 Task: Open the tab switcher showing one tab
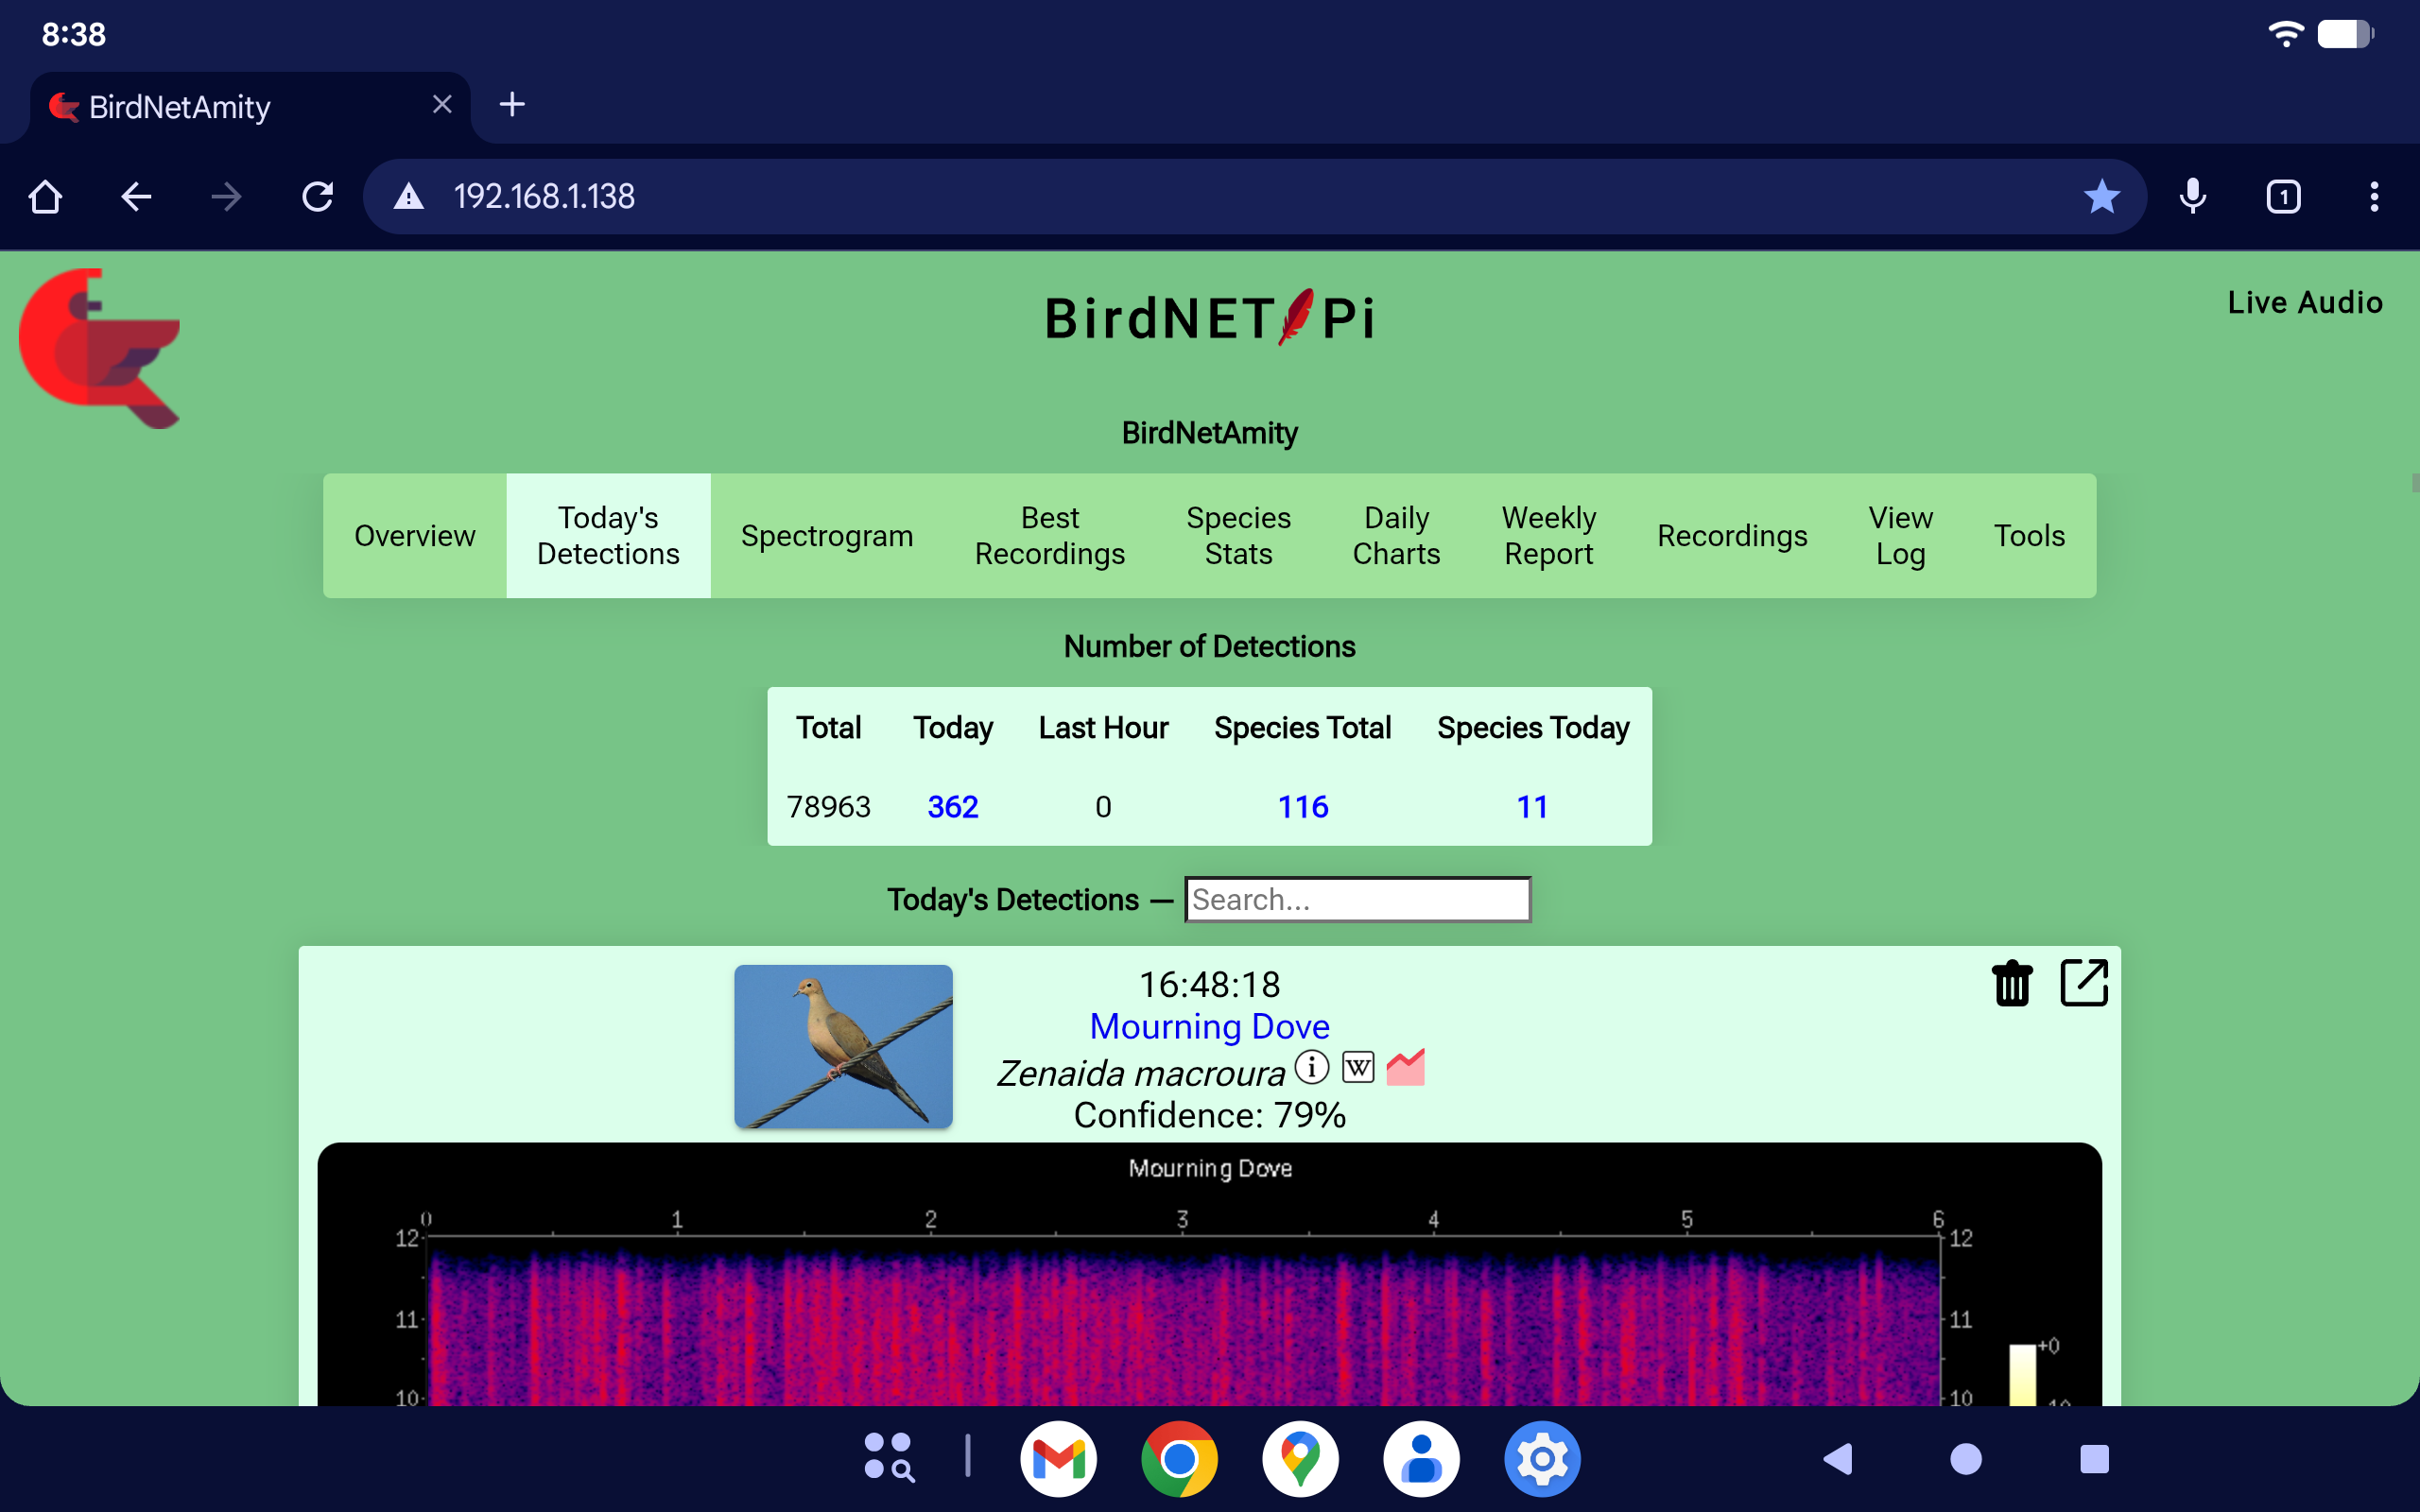[x=2283, y=196]
